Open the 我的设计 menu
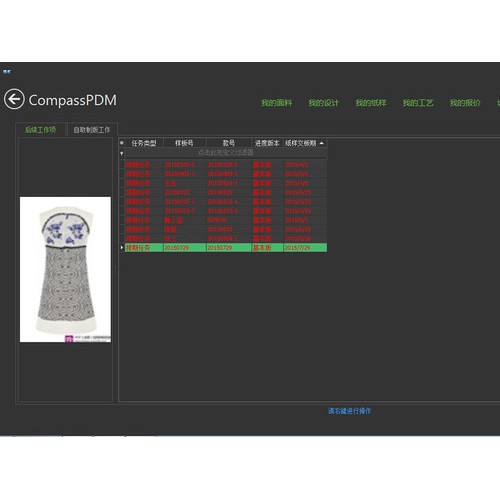 [324, 103]
